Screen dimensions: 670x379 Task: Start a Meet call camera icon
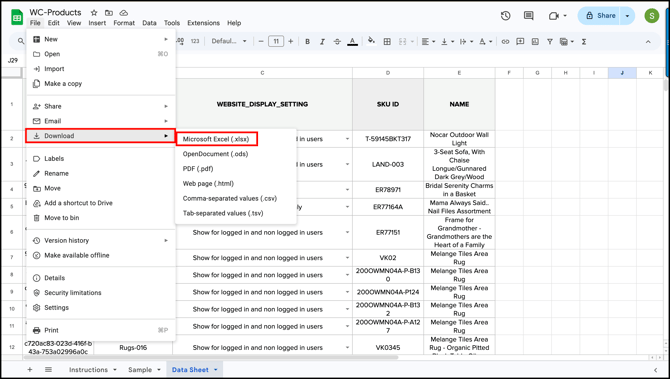coord(554,16)
